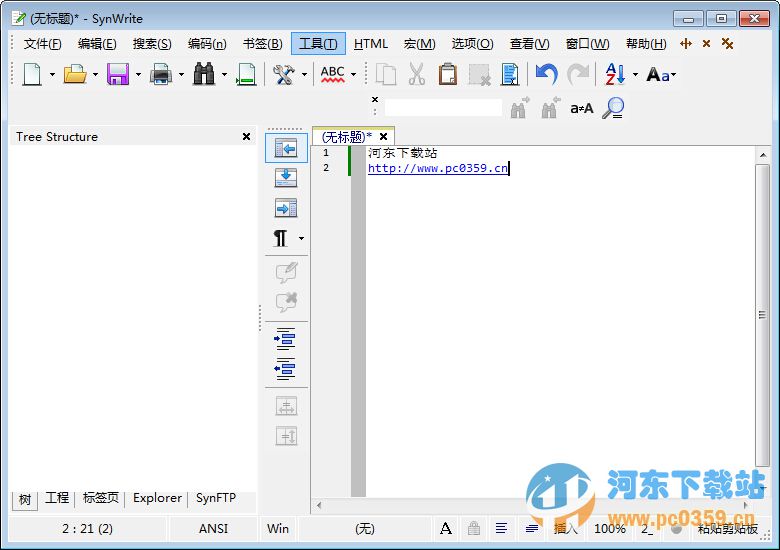
Task: Switch to the SynFTP panel tab
Action: click(x=216, y=498)
